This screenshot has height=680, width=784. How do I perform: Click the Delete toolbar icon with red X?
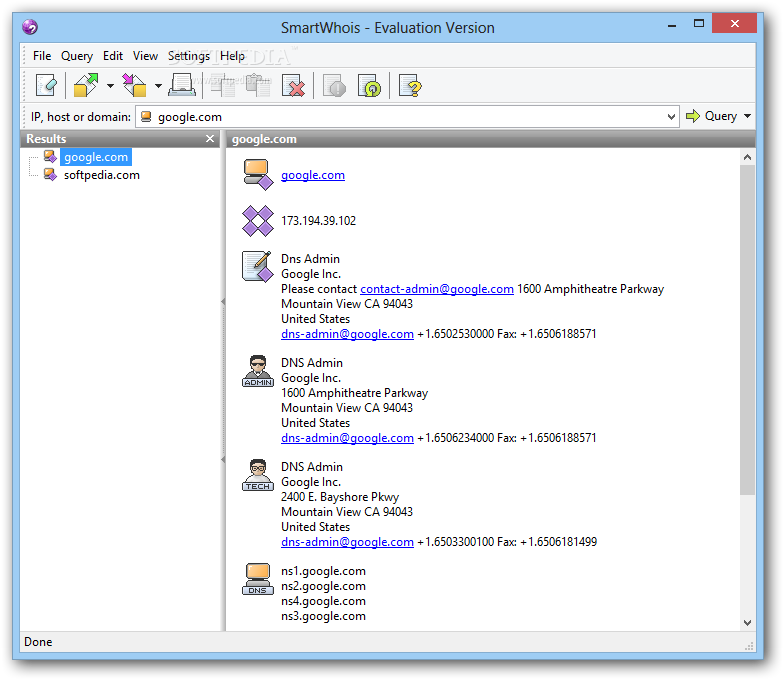(x=294, y=86)
